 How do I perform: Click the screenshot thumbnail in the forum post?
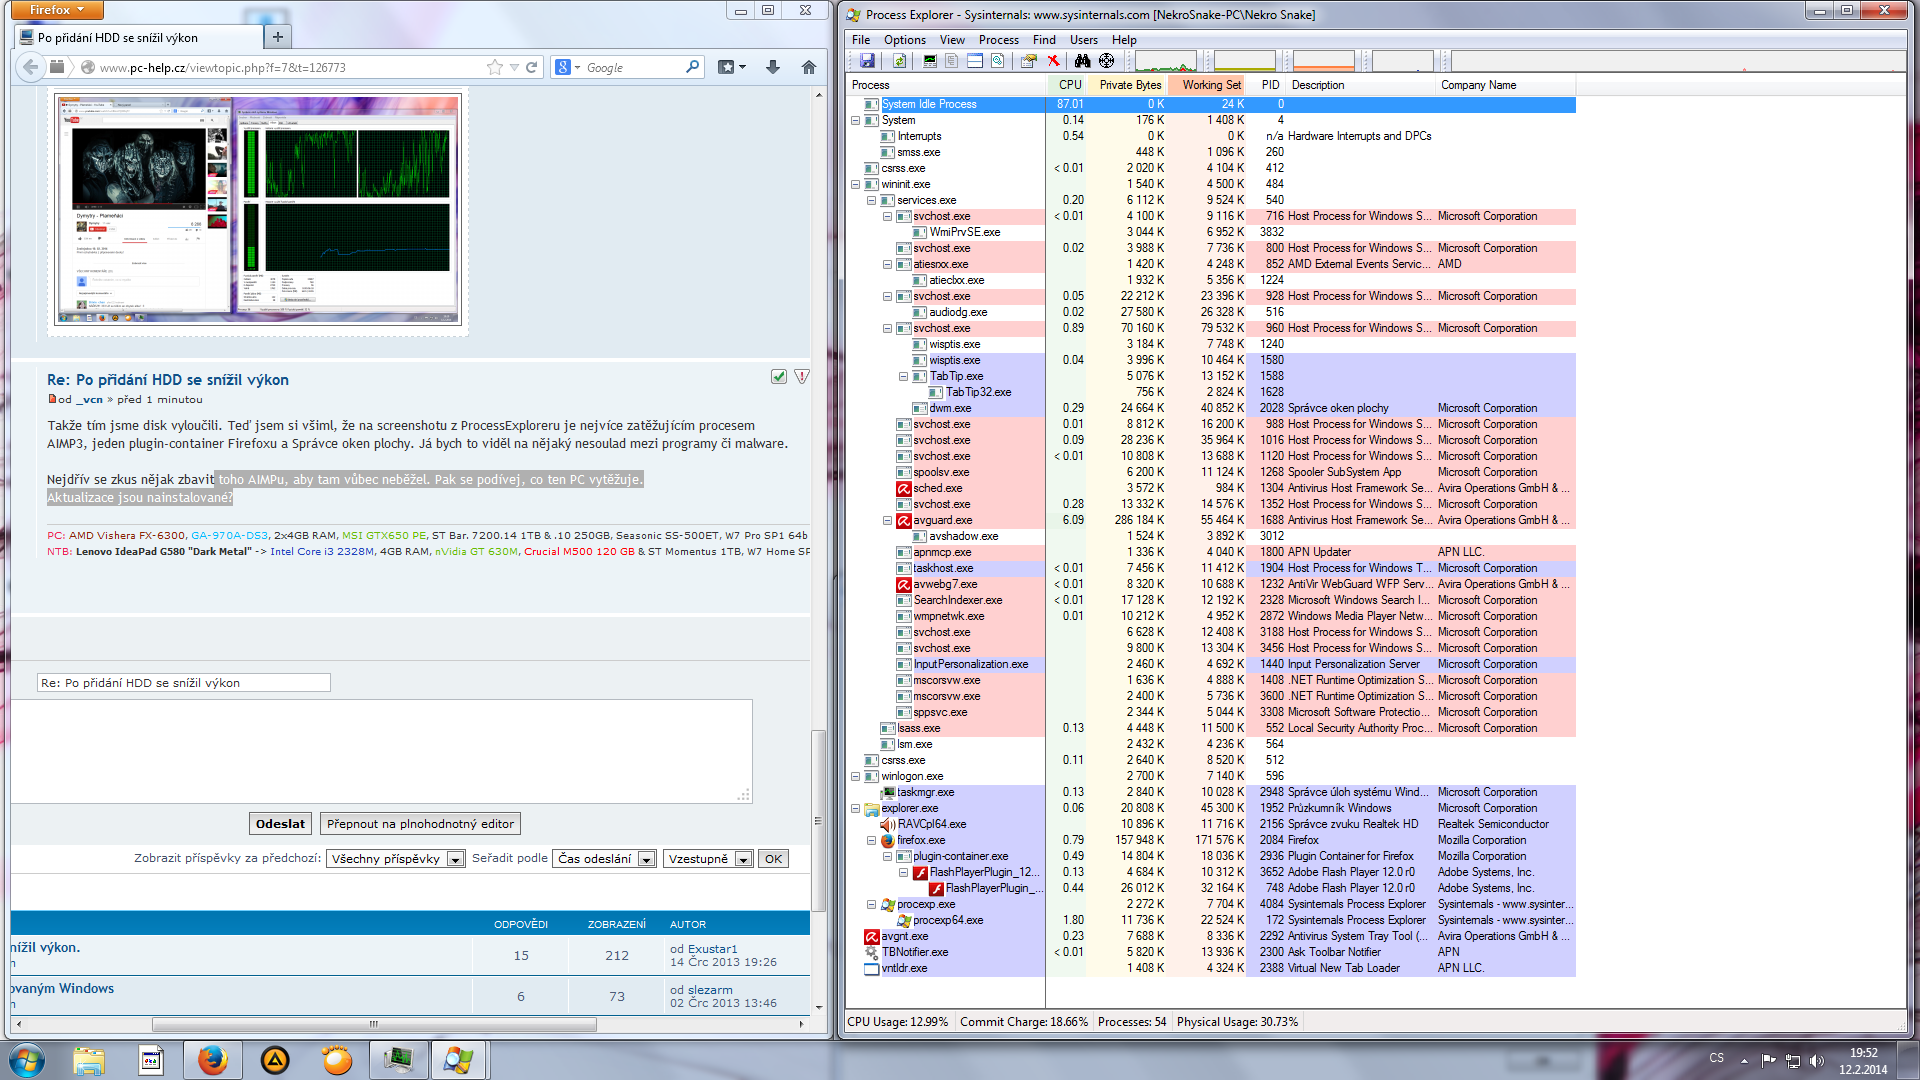pyautogui.click(x=259, y=210)
